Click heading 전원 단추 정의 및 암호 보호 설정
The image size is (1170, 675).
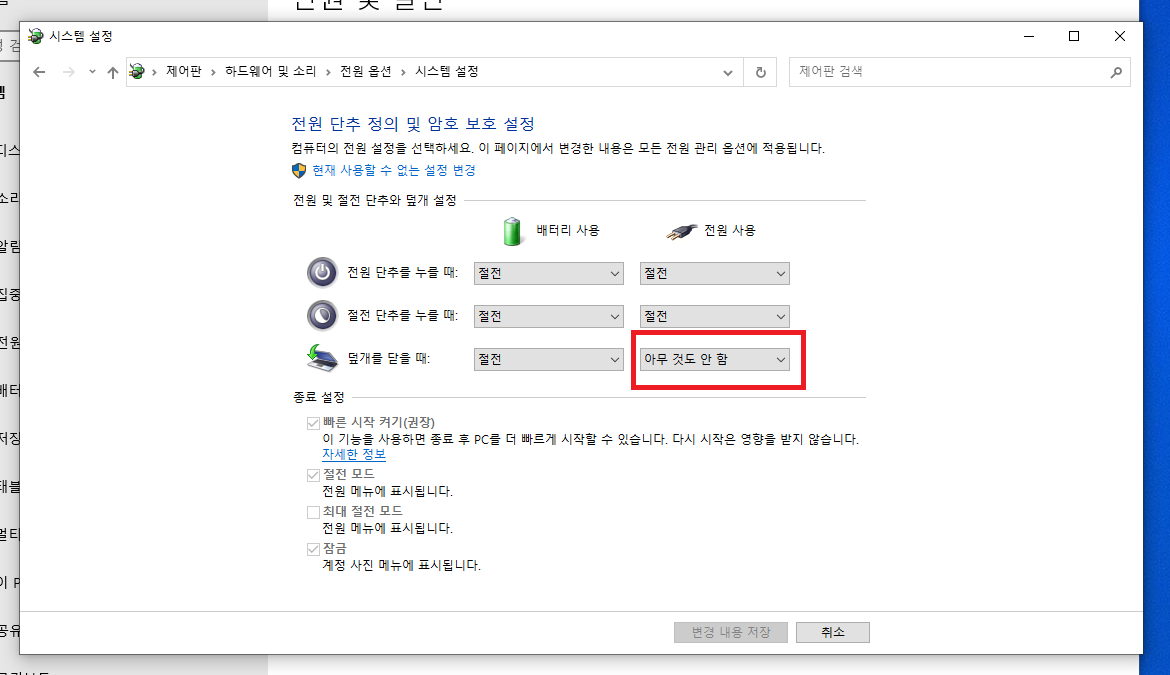[x=413, y=124]
